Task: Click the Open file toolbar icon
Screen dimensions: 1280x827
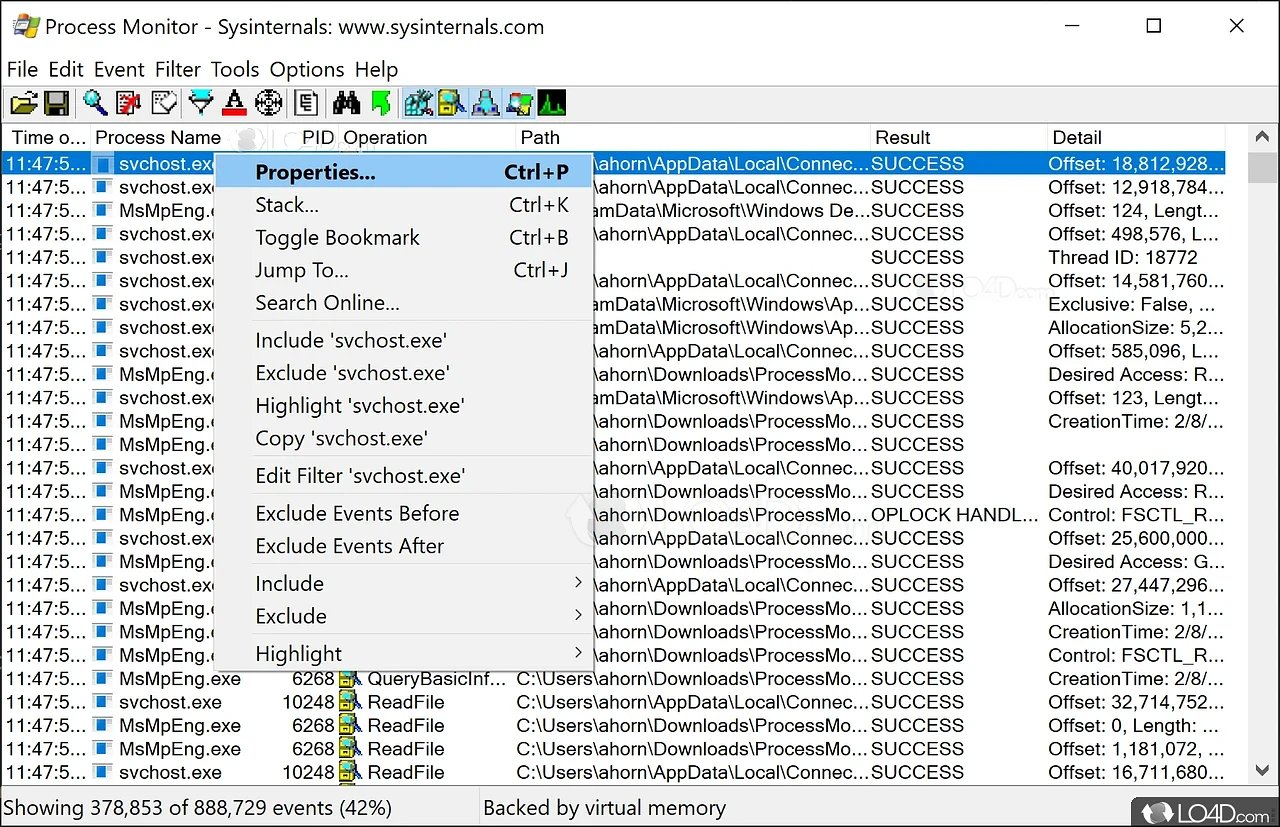Action: click(x=23, y=102)
